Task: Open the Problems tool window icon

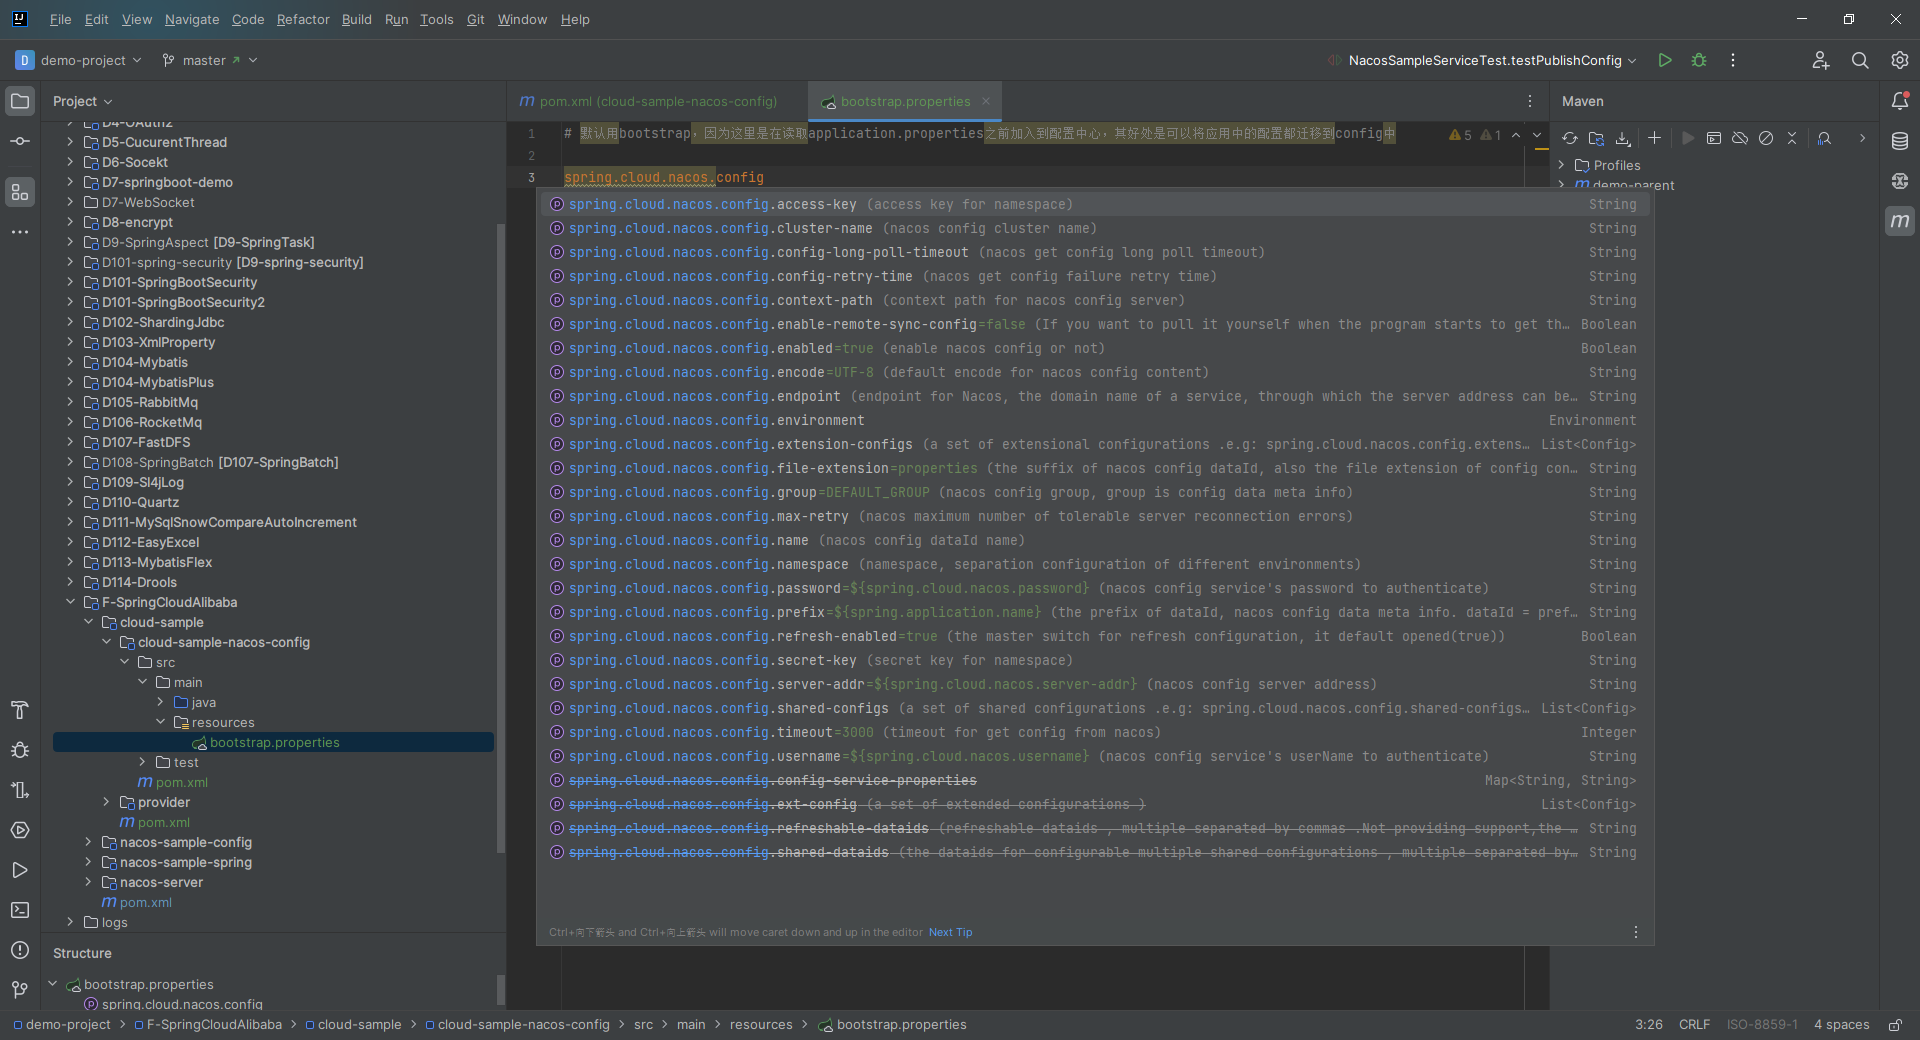Action: (x=20, y=950)
